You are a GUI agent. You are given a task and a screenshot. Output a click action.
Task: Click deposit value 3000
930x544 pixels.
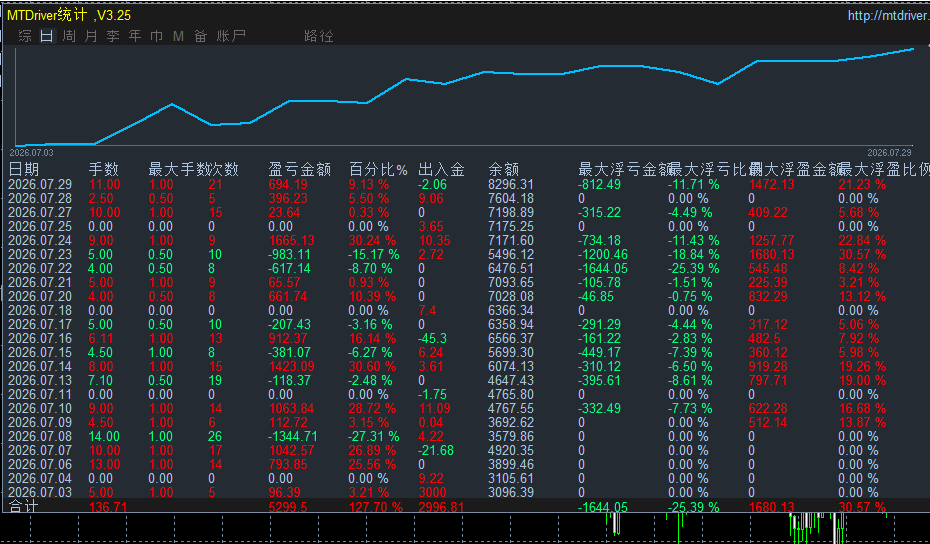coord(432,492)
